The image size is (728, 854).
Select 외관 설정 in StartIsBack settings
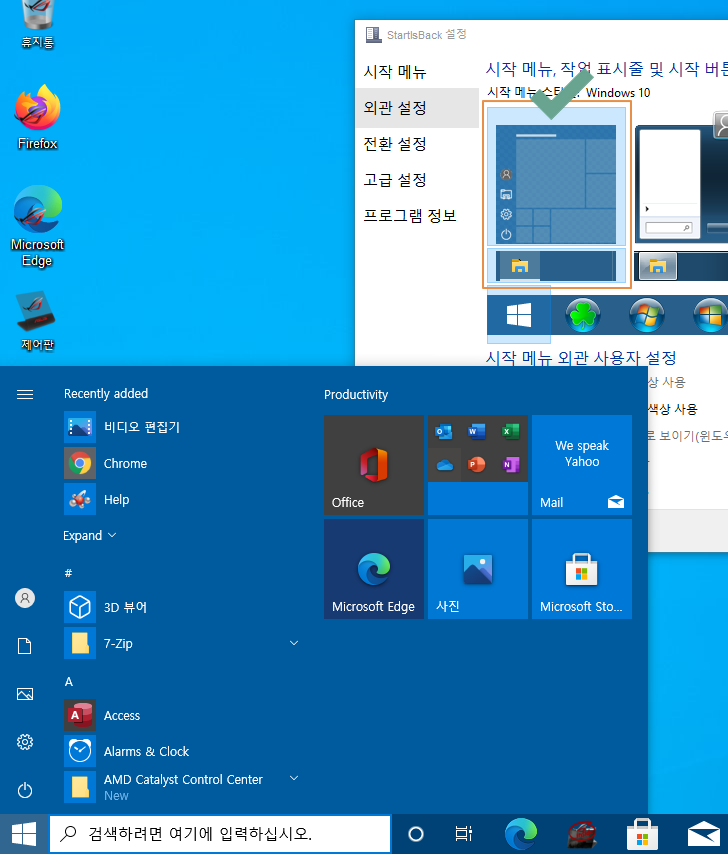pos(417,107)
